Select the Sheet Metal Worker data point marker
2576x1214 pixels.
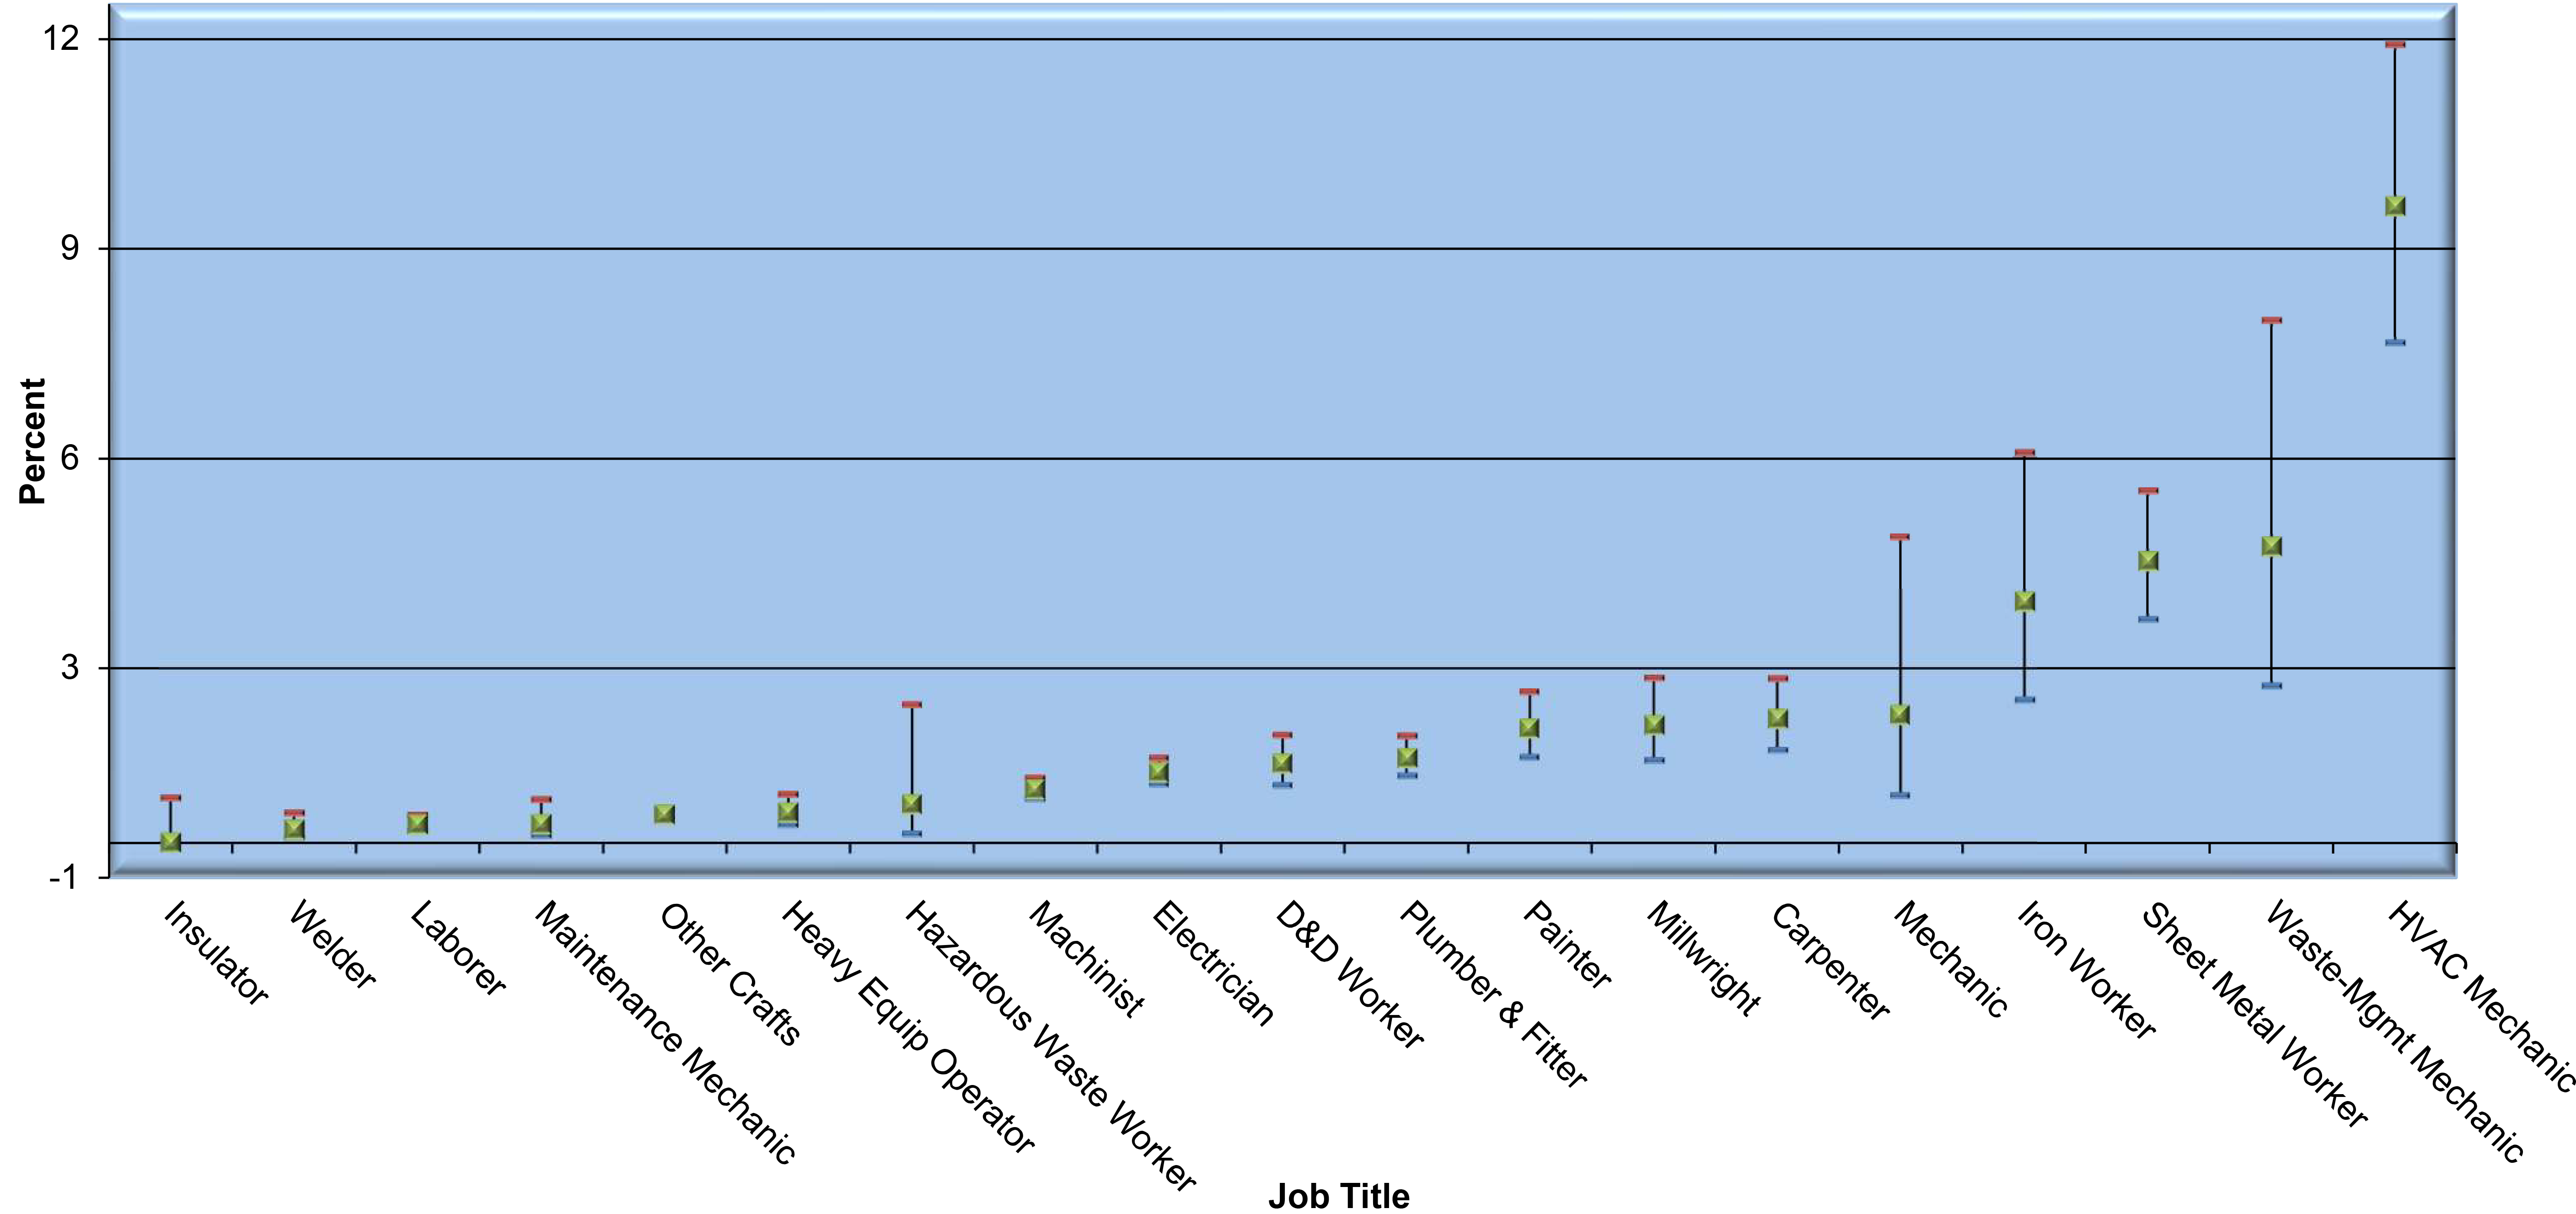tap(2148, 561)
